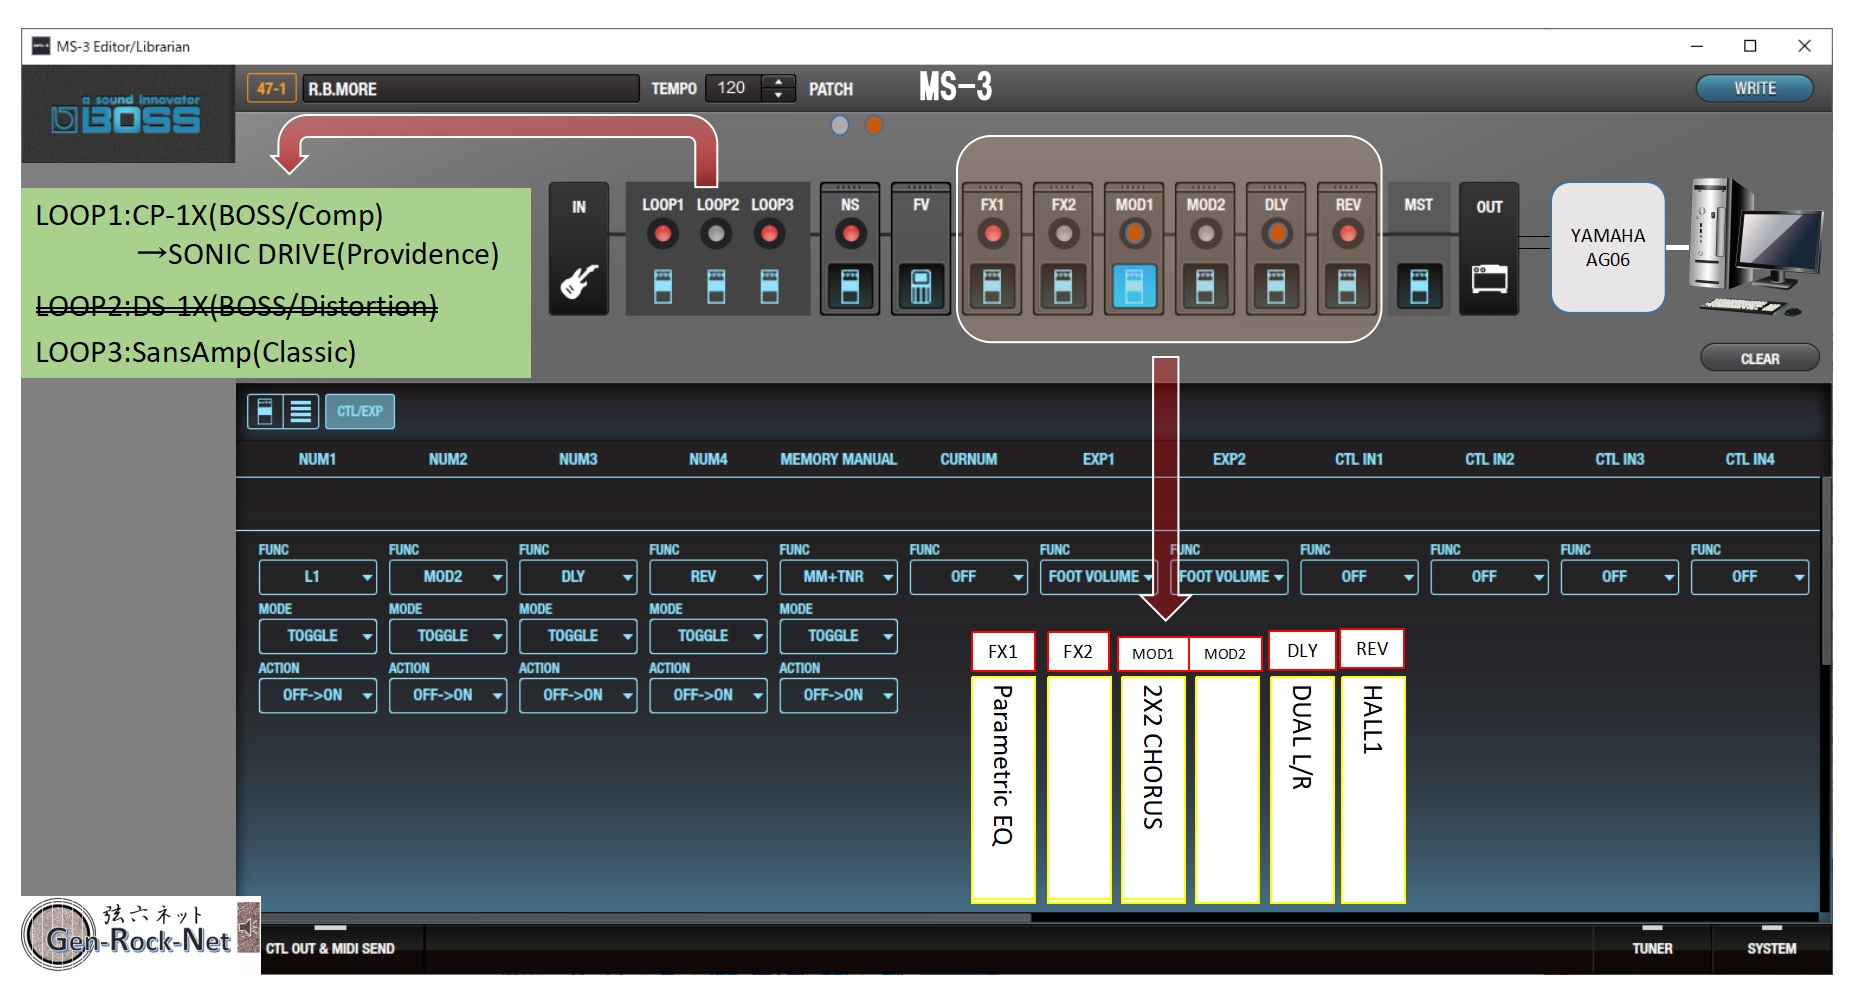Select the gray PATCH indicator dot
The image size is (1861, 1003).
coord(840,125)
